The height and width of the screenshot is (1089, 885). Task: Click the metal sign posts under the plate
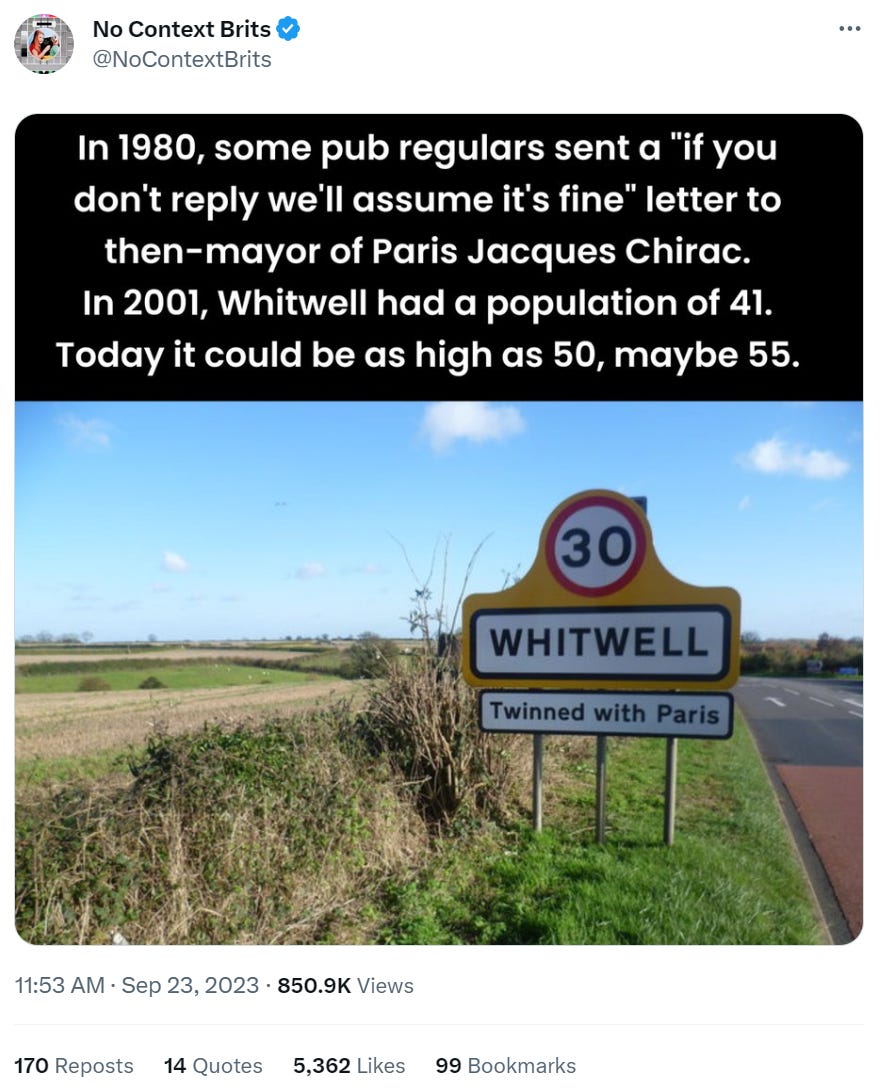point(603,790)
